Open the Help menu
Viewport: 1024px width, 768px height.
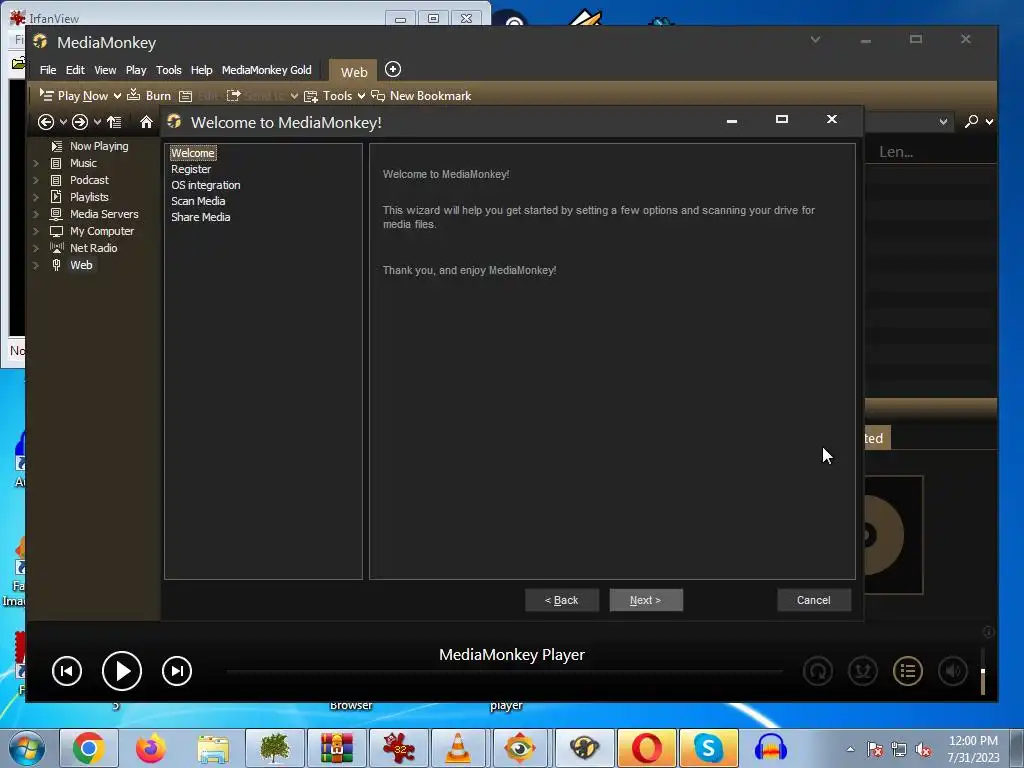pos(201,70)
